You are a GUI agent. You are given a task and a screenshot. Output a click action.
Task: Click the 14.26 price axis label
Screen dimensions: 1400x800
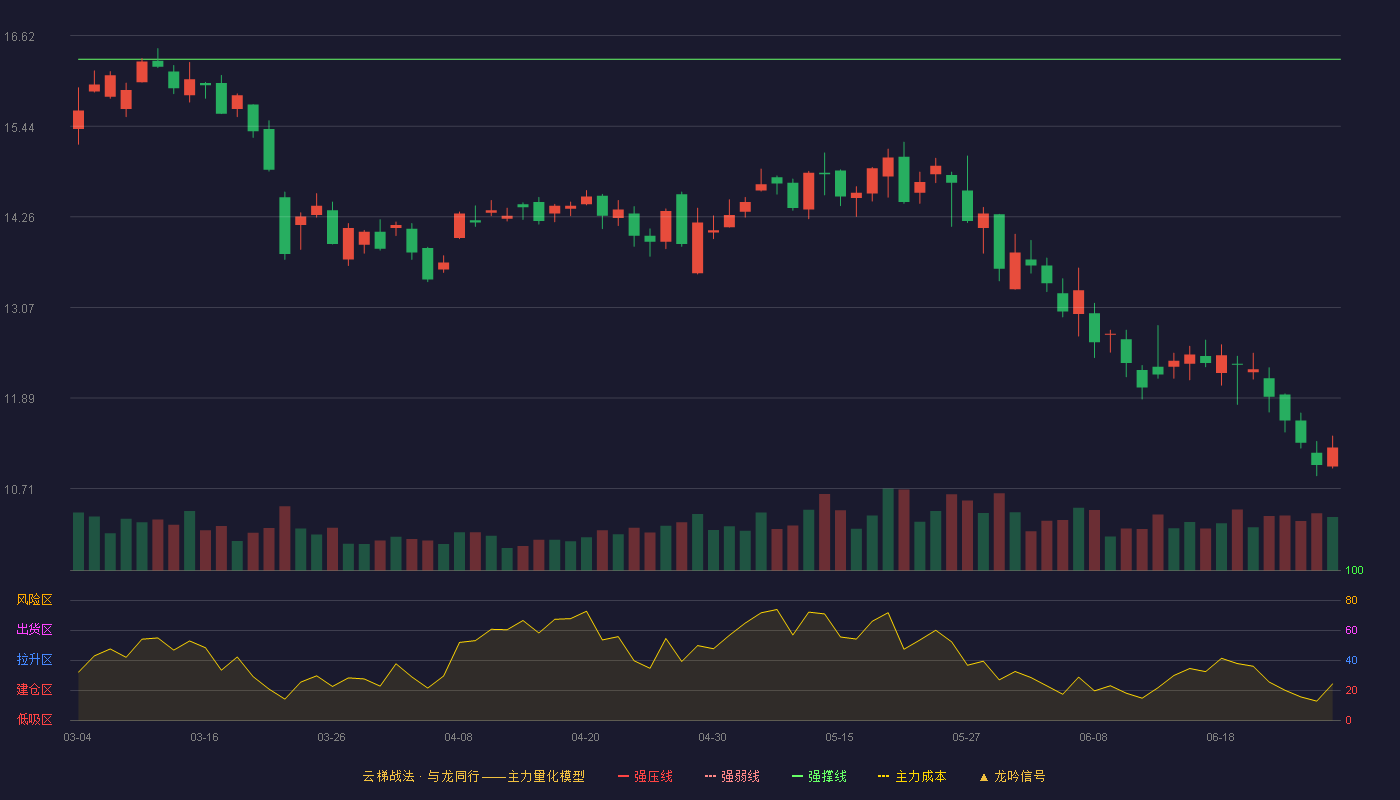pyautogui.click(x=19, y=218)
